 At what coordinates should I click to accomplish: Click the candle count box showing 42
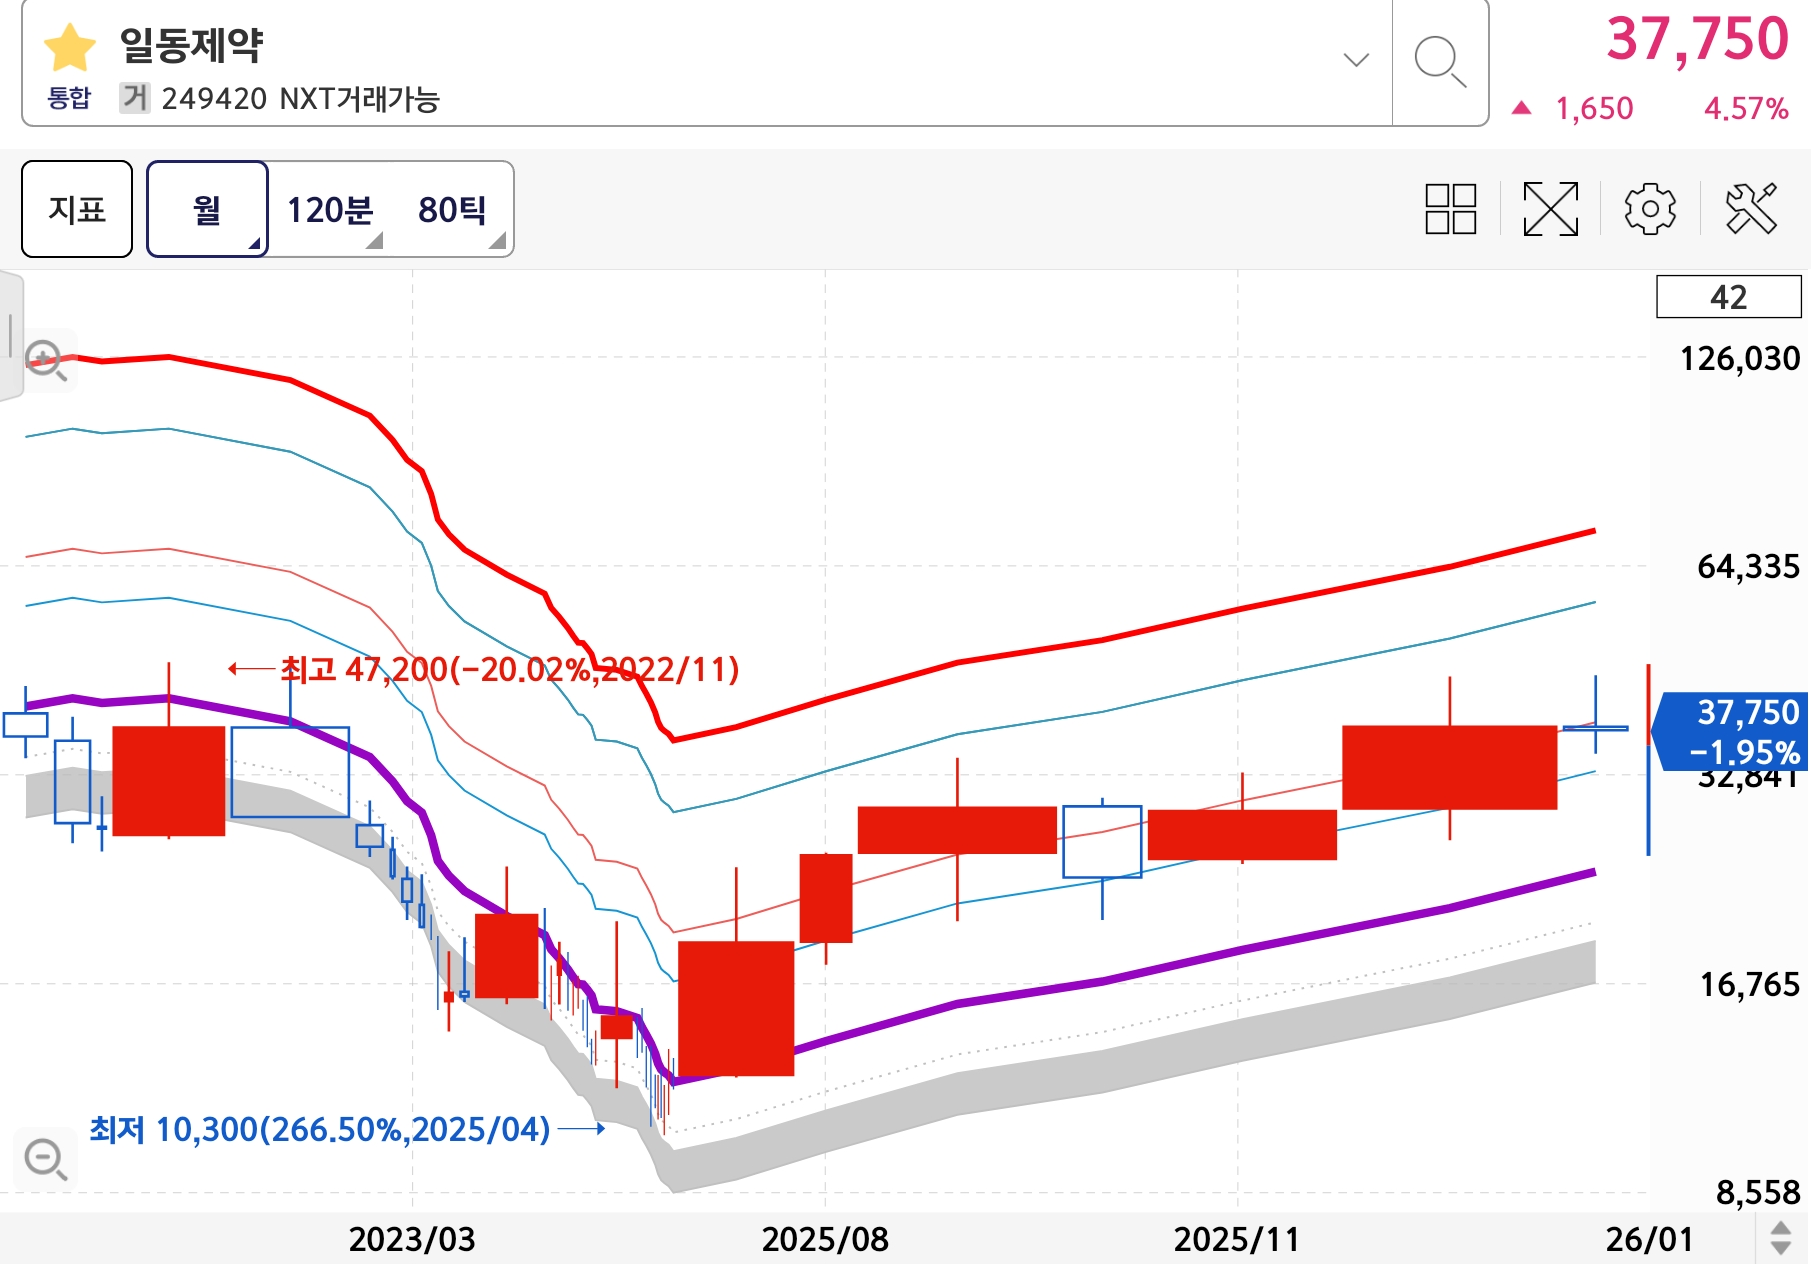click(1728, 297)
